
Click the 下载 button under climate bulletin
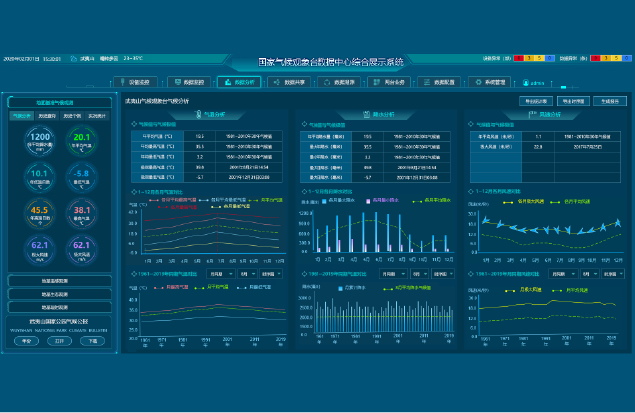pos(92,341)
